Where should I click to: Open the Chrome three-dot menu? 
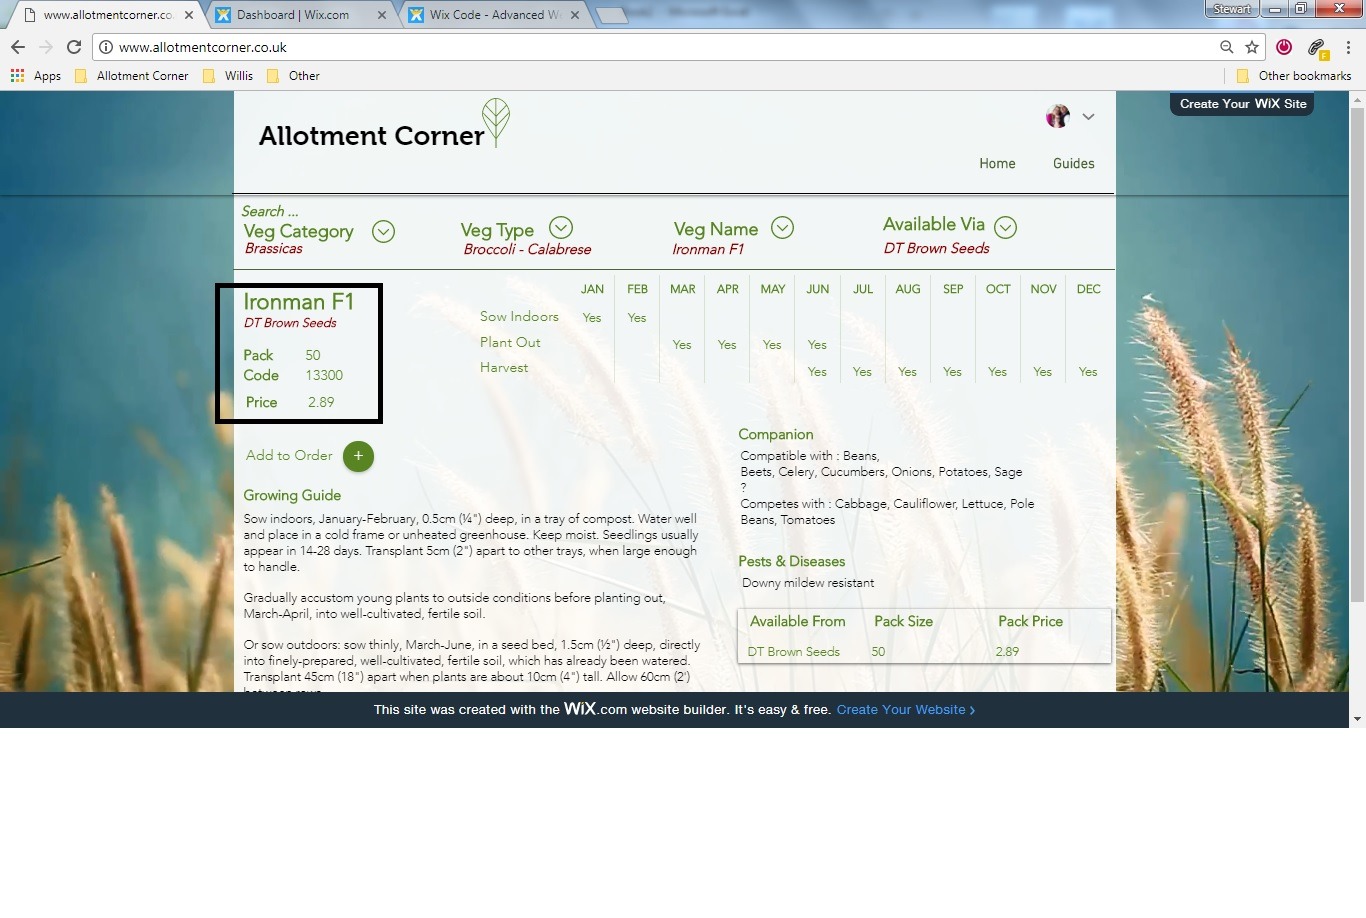click(x=1348, y=47)
